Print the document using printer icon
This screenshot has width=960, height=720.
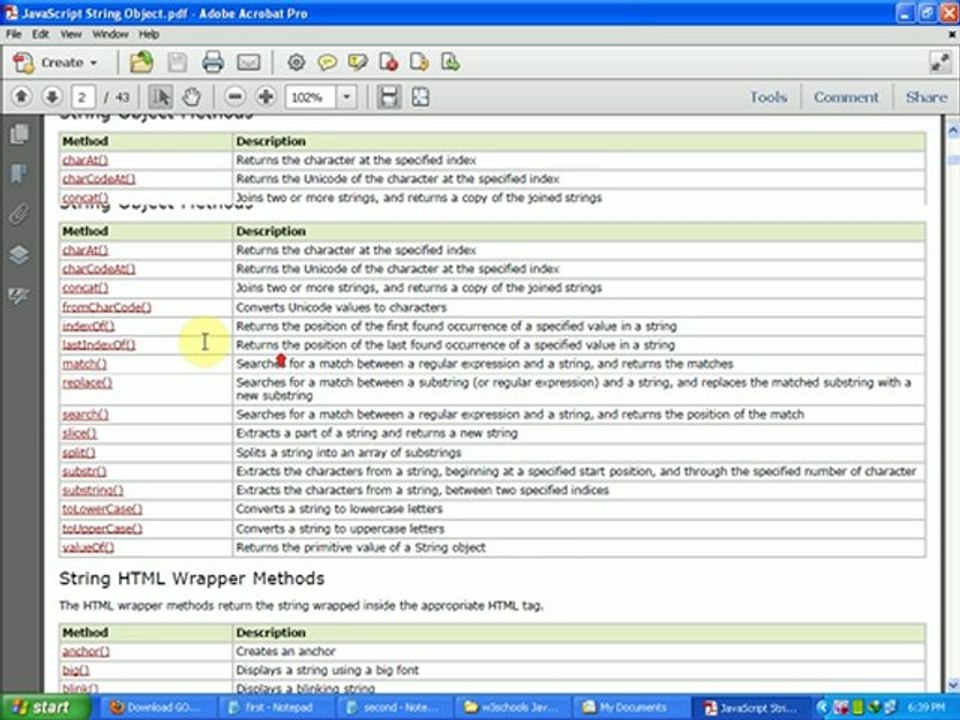pos(213,62)
